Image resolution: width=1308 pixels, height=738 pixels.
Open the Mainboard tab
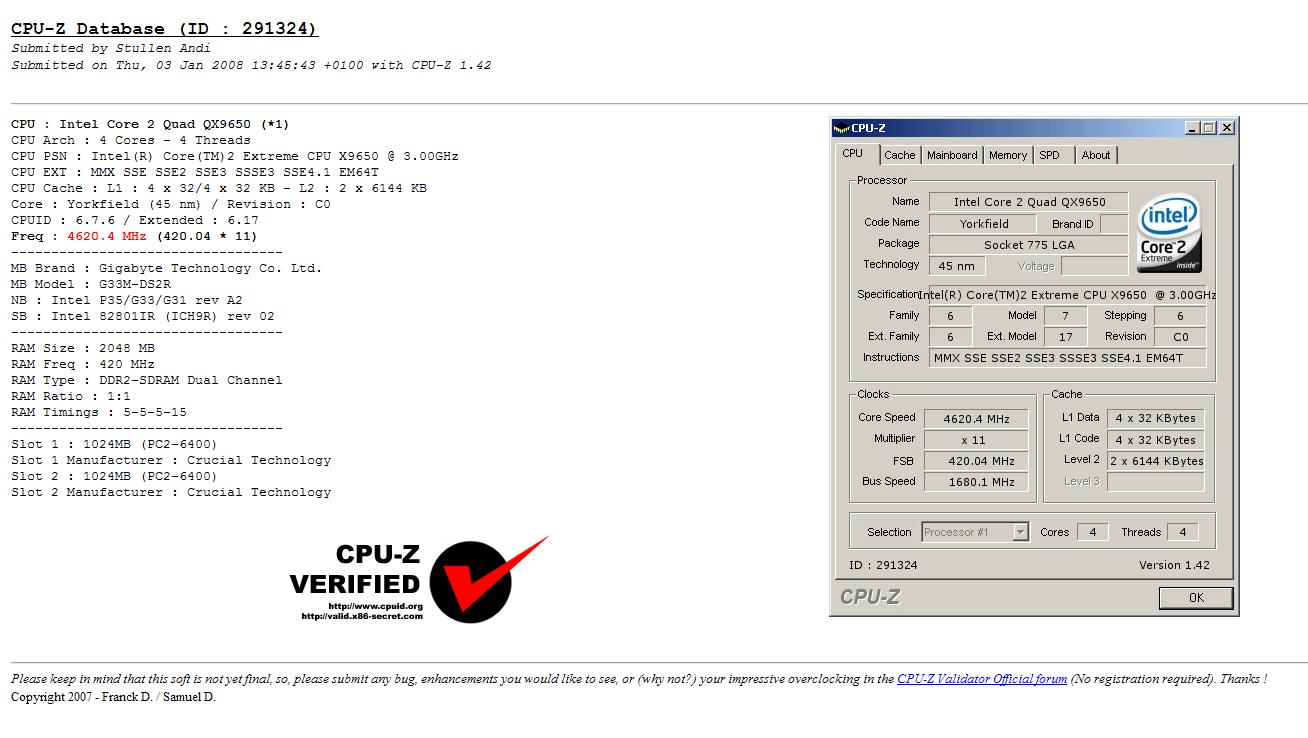click(x=952, y=155)
